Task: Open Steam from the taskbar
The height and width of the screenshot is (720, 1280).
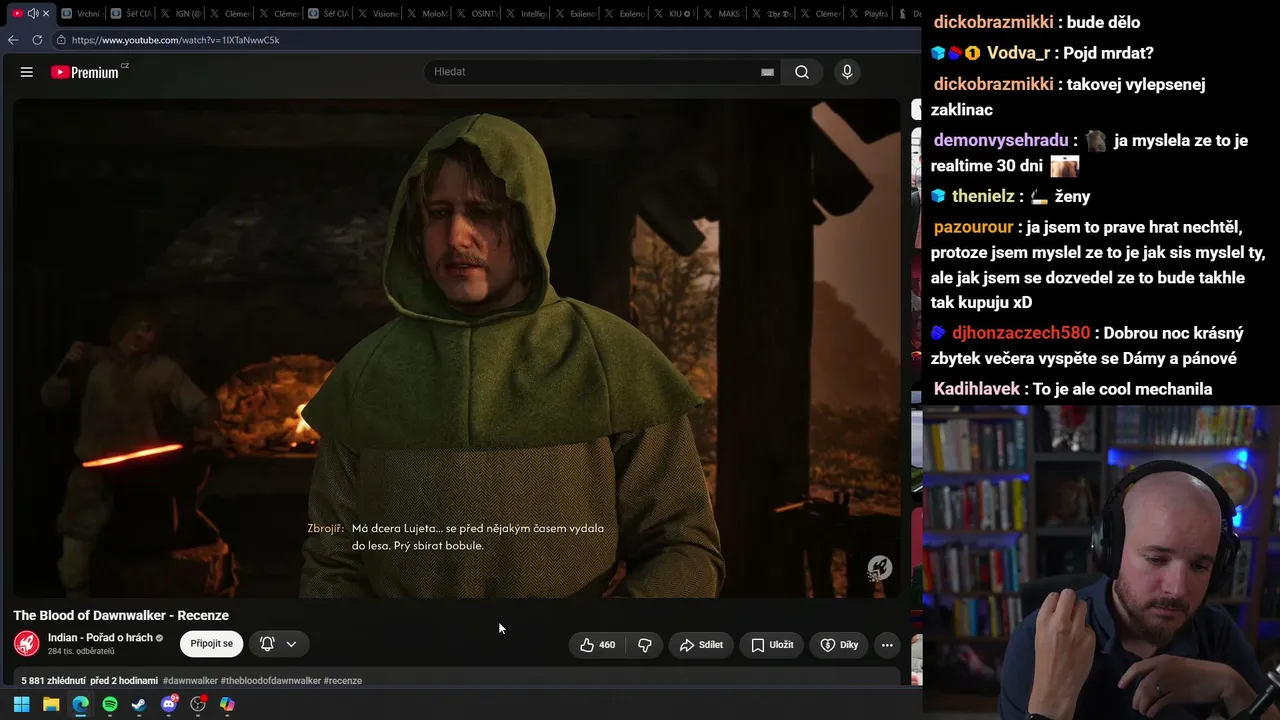Action: click(139, 704)
